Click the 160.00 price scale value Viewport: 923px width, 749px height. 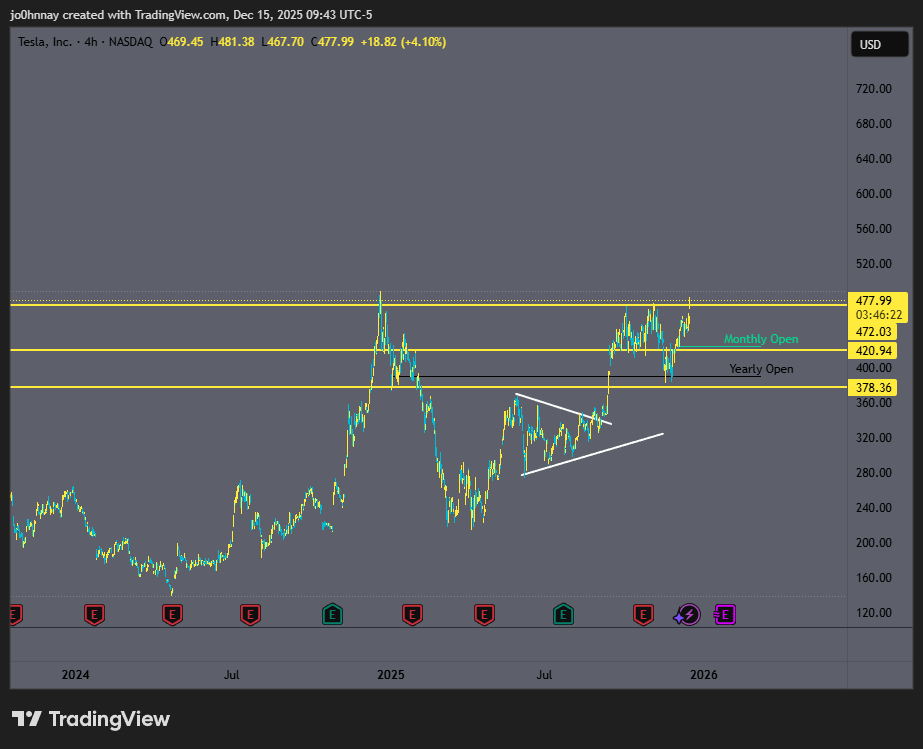[874, 578]
